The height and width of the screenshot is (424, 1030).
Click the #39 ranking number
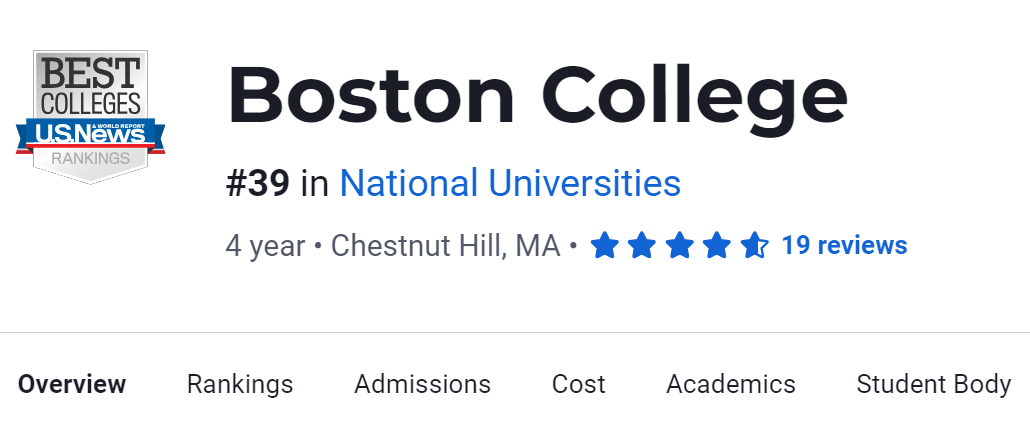pyautogui.click(x=258, y=184)
